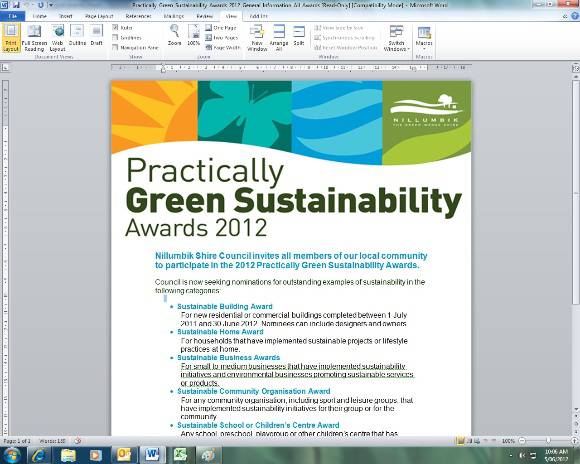580x464 pixels.
Task: Click the vertical scrollbar thumb
Action: point(576,192)
